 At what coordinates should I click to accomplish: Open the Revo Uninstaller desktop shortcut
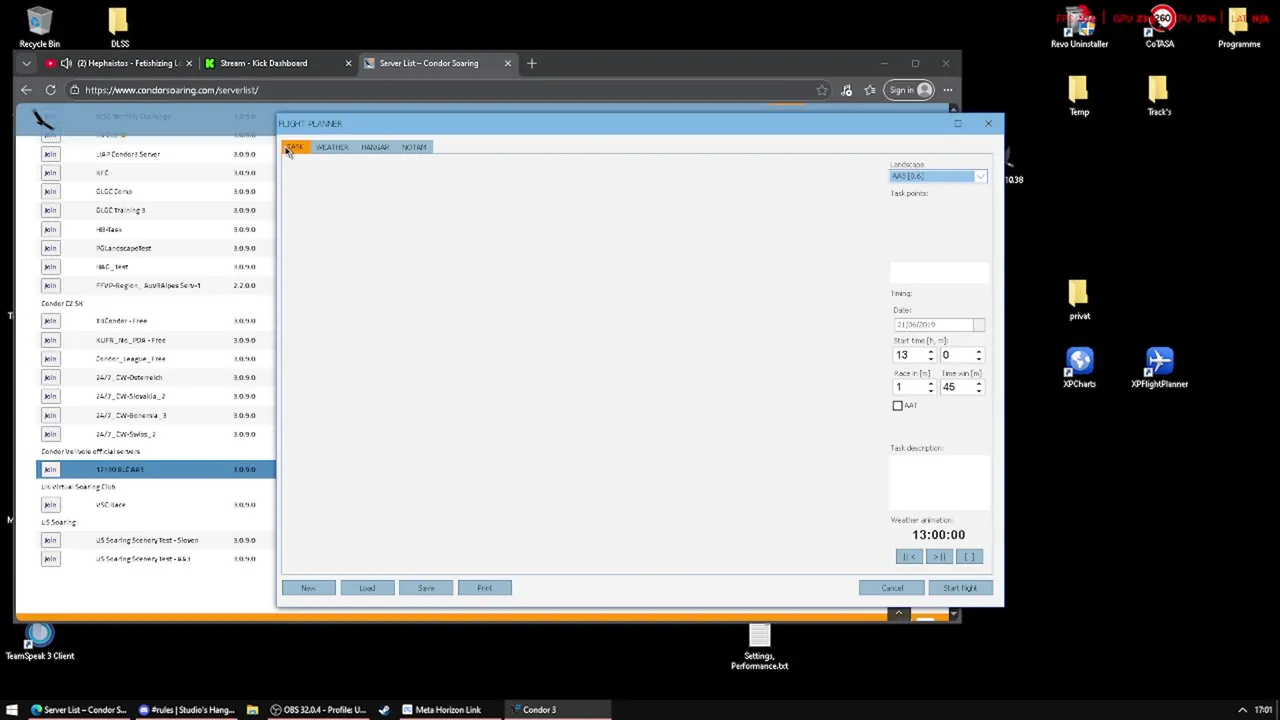coord(1079,28)
